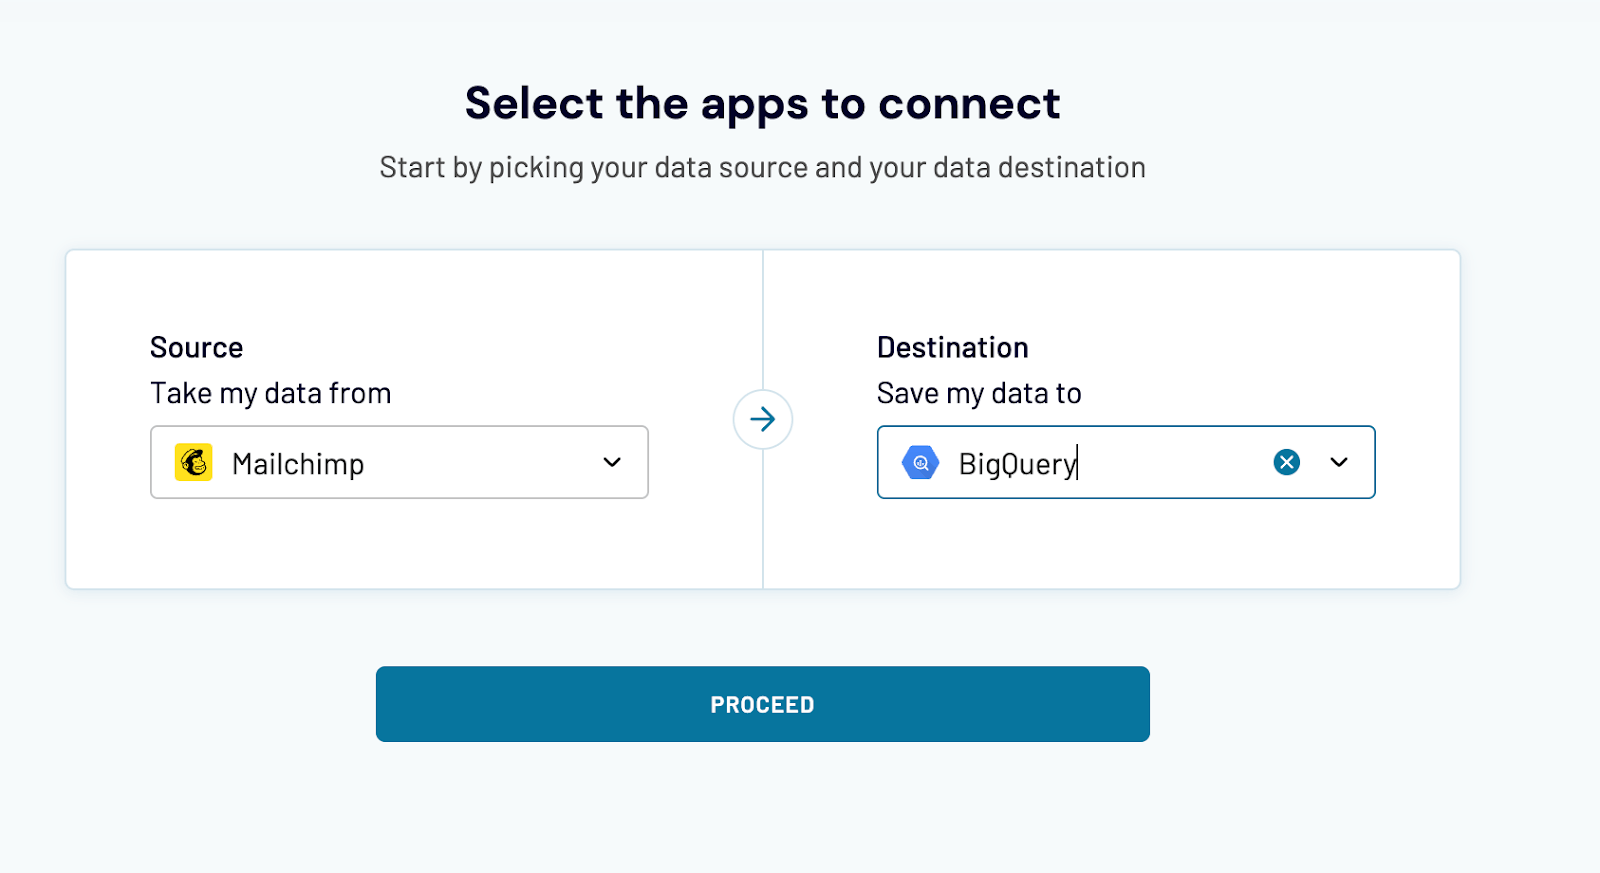Click the "Source" heading

[x=197, y=347]
